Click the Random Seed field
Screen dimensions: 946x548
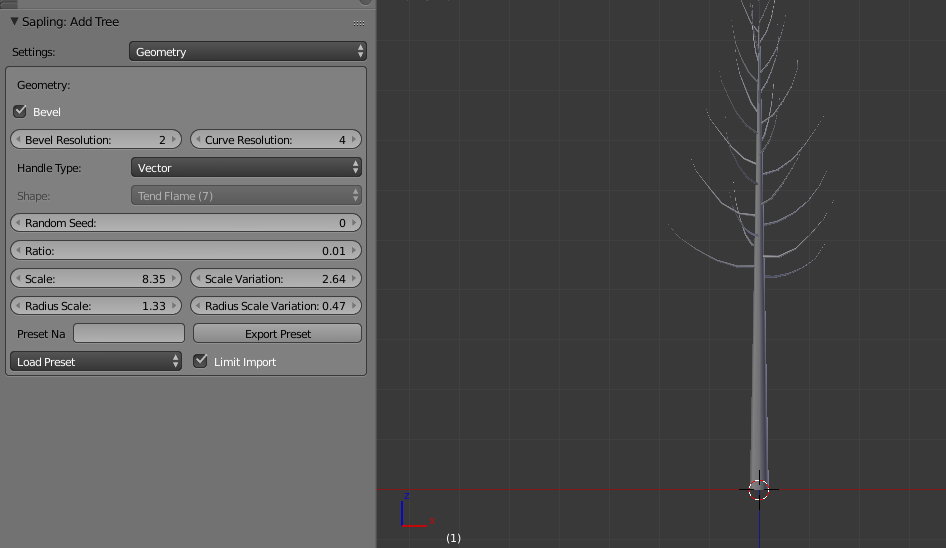[x=186, y=223]
